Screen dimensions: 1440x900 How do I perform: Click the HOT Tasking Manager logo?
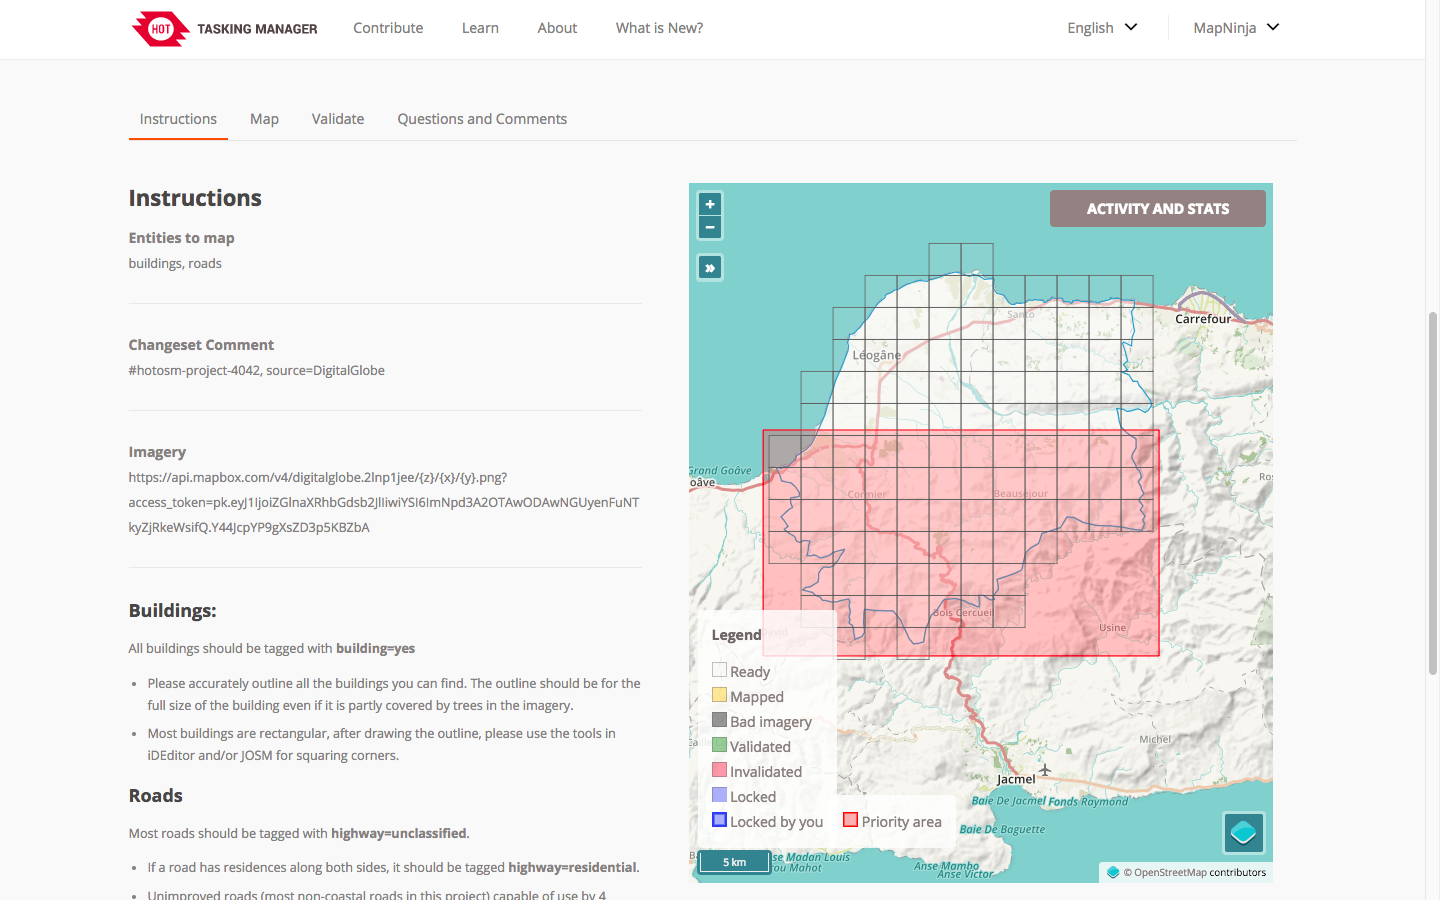(x=225, y=28)
